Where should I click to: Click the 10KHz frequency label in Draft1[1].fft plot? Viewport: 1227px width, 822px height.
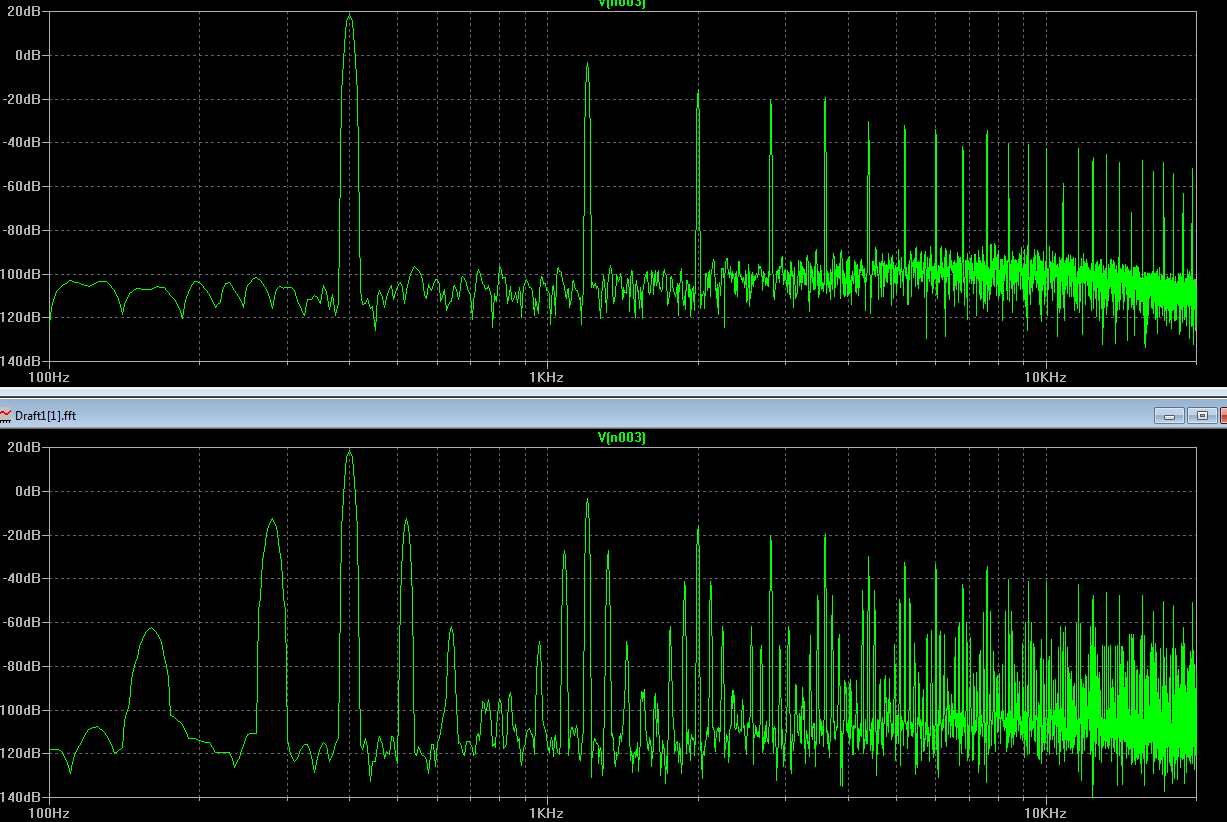[1045, 814]
